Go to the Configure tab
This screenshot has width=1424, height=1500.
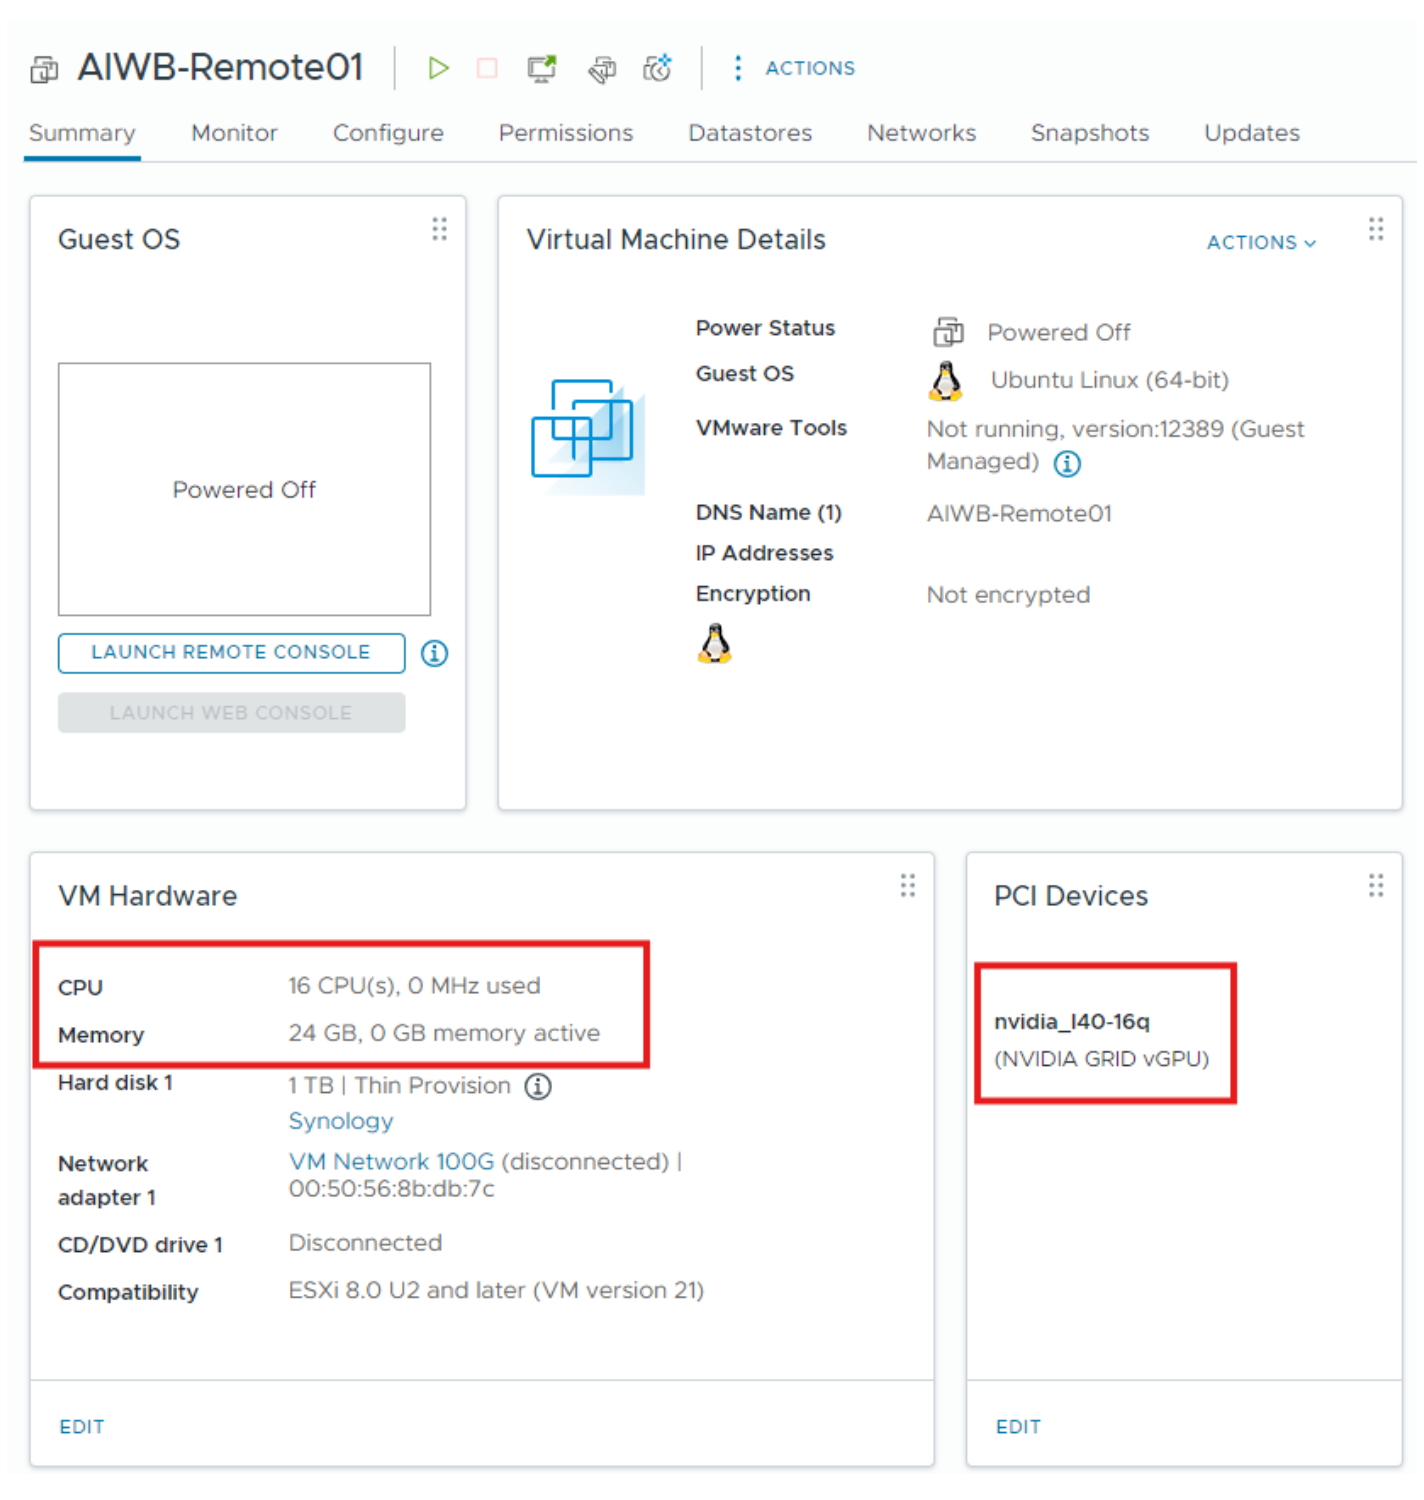click(x=388, y=133)
